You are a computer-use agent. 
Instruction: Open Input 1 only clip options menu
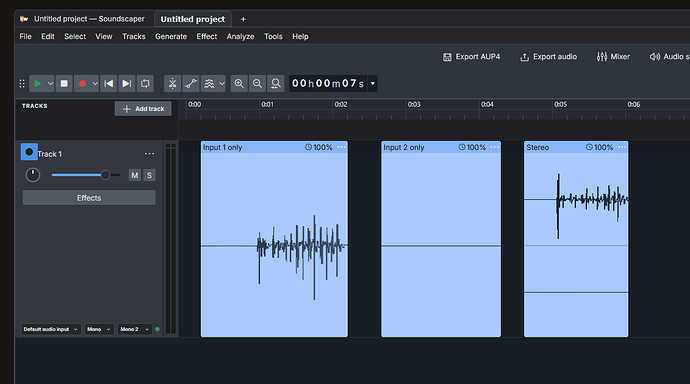click(341, 147)
